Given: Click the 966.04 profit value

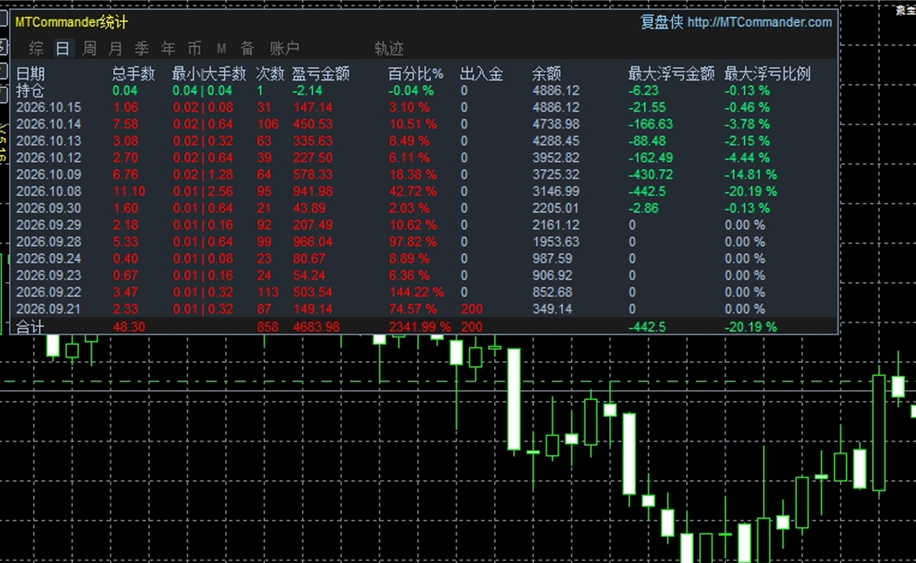Looking at the screenshot, I should (313, 242).
